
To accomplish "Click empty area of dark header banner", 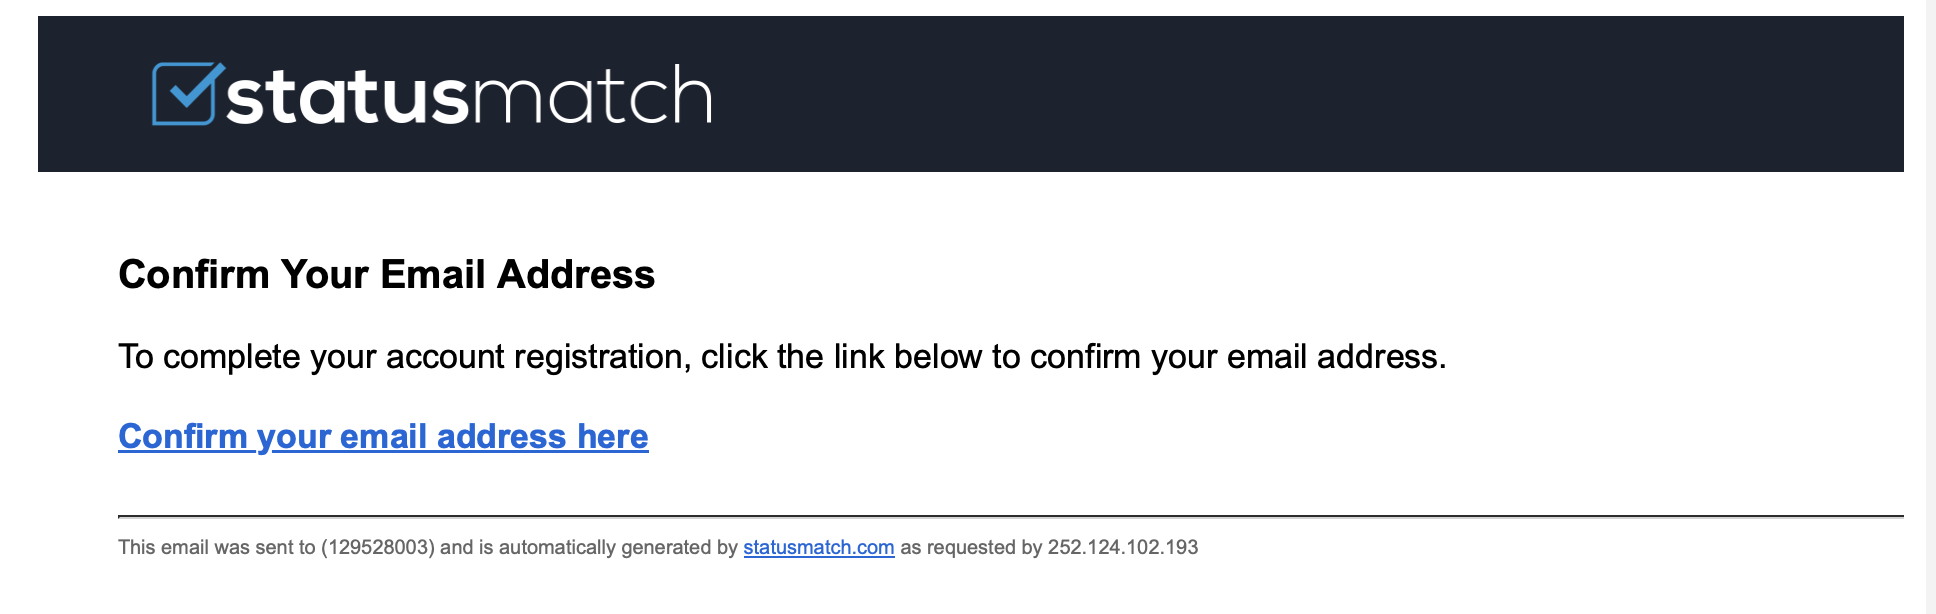I will [x=1300, y=95].
